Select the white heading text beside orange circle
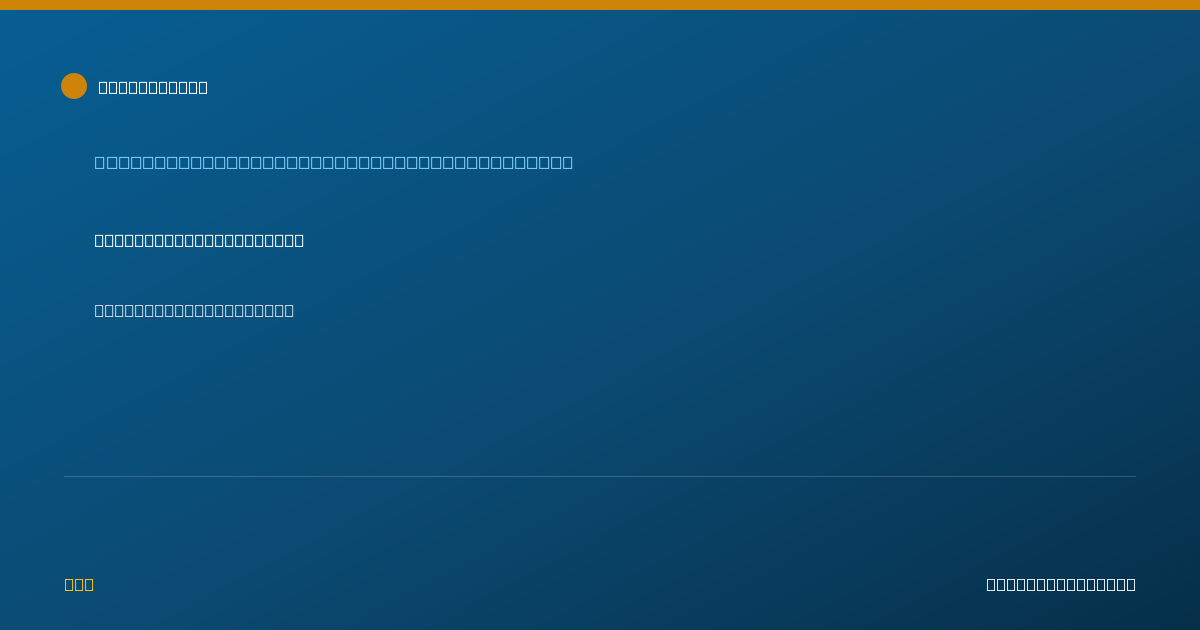The image size is (1200, 630). 153,87
